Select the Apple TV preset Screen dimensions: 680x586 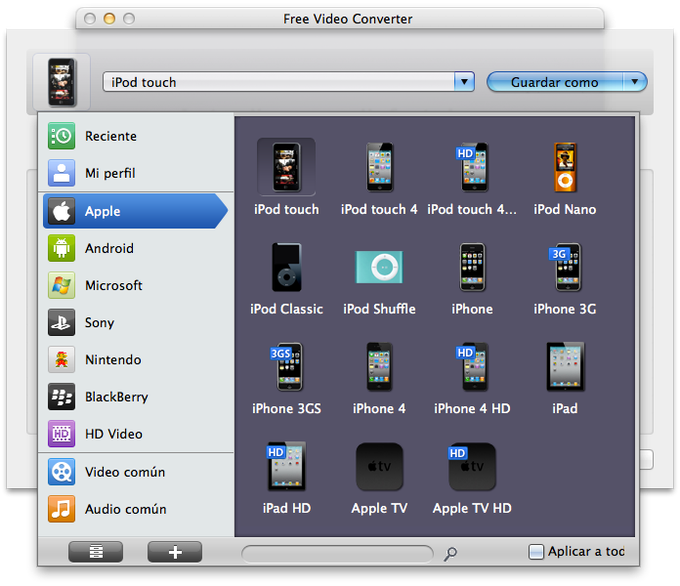(379, 467)
